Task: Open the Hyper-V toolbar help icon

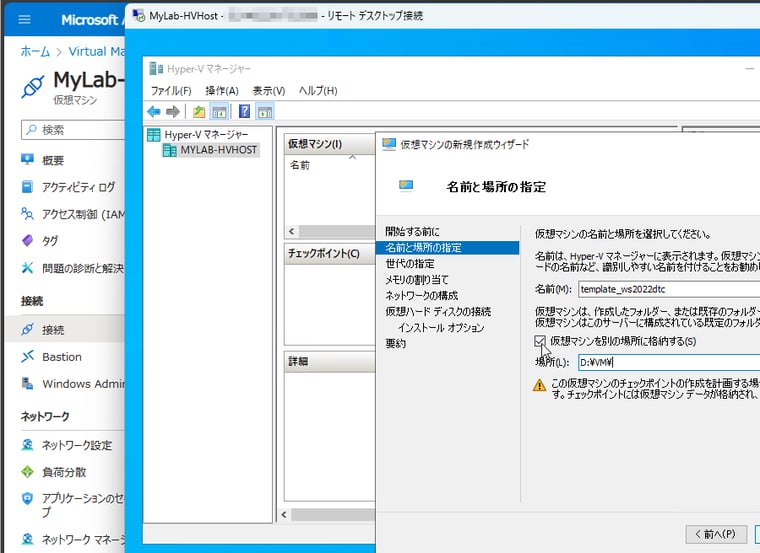Action: [244, 111]
